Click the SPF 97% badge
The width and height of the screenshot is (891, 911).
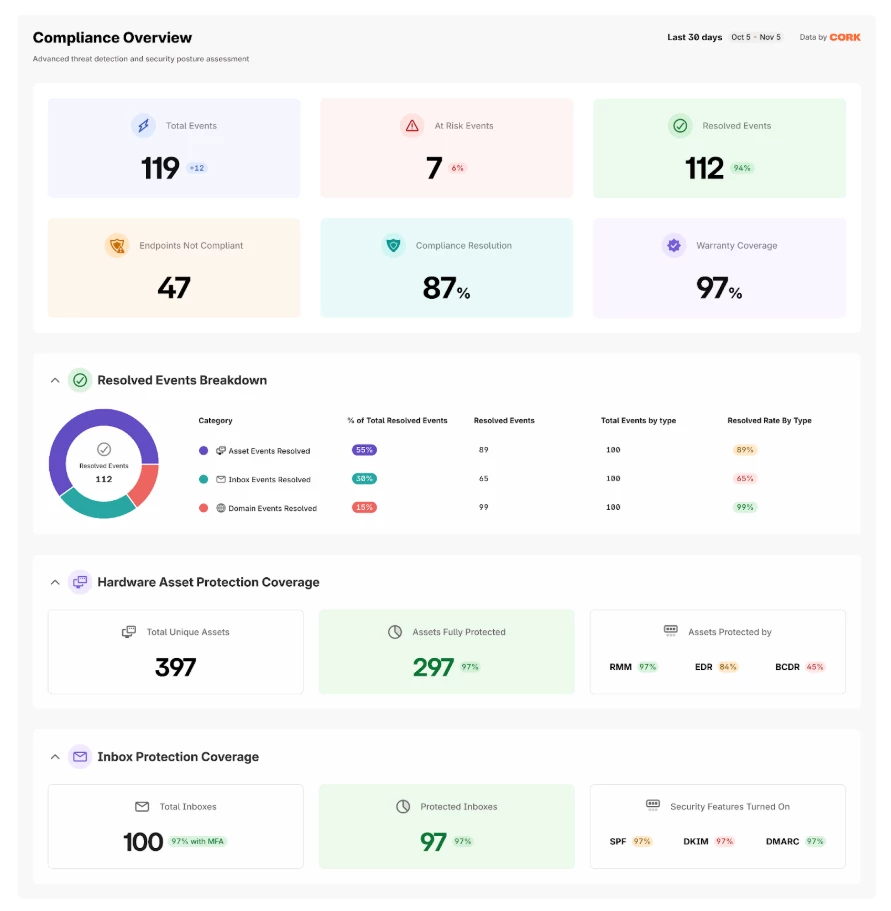(642, 841)
